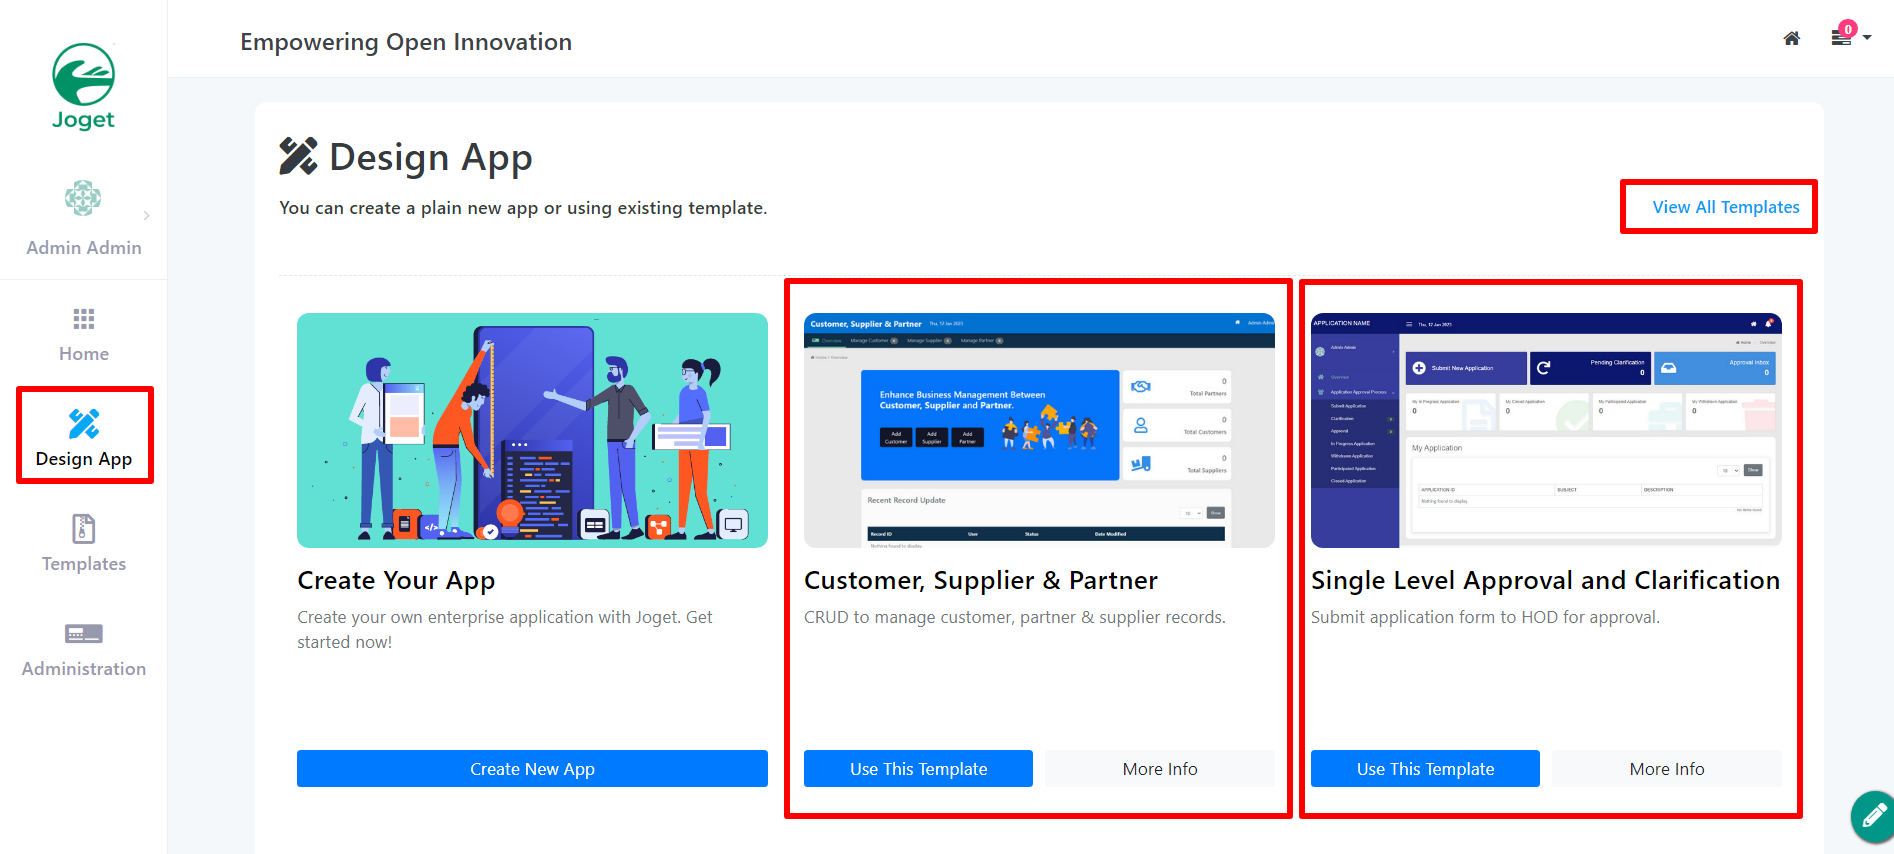The width and height of the screenshot is (1894, 854).
Task: Click the Admin Admin profile avatar
Action: 83,198
